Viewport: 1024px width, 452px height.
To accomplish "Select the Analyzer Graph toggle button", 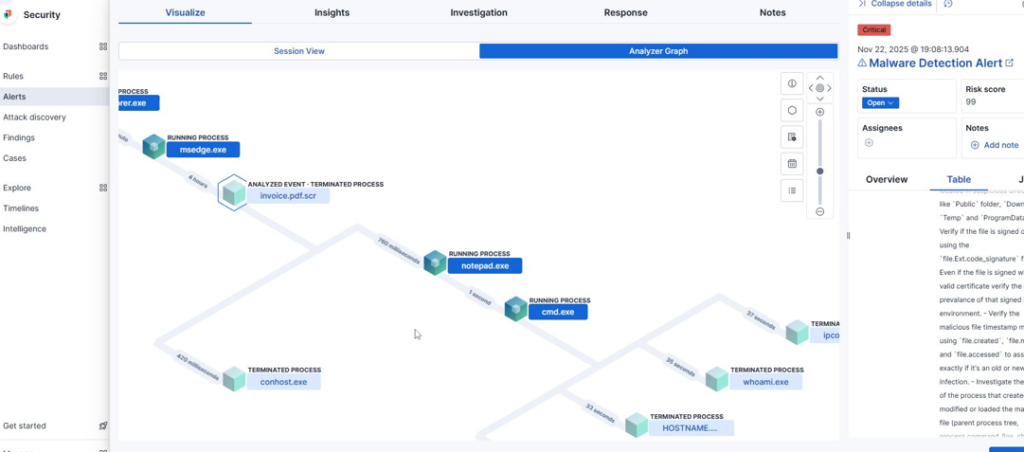I will 657,51.
